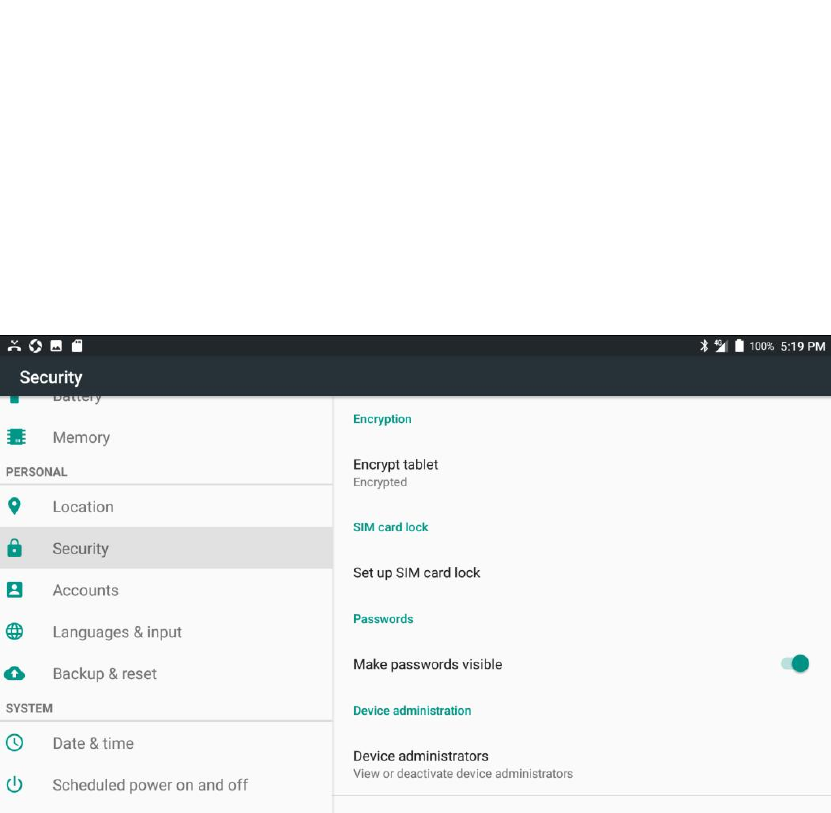Click the Security padlock icon
The width and height of the screenshot is (831, 813).
[15, 548]
